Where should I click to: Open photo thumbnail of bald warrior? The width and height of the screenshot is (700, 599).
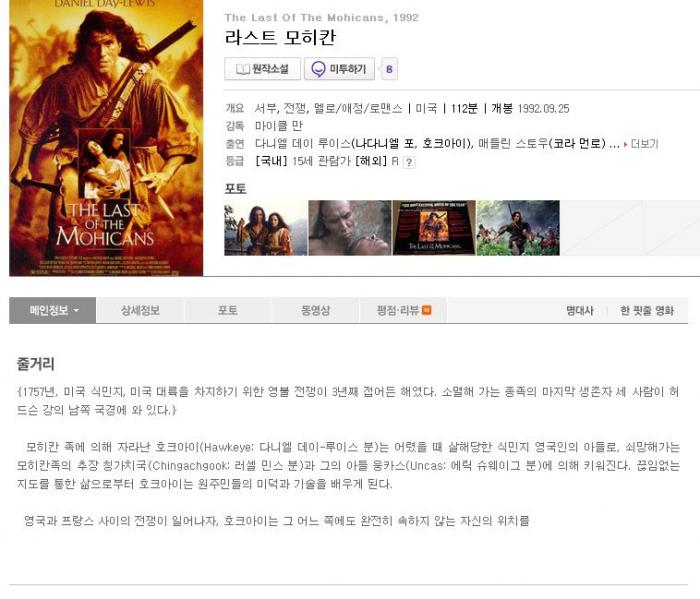(x=350, y=228)
